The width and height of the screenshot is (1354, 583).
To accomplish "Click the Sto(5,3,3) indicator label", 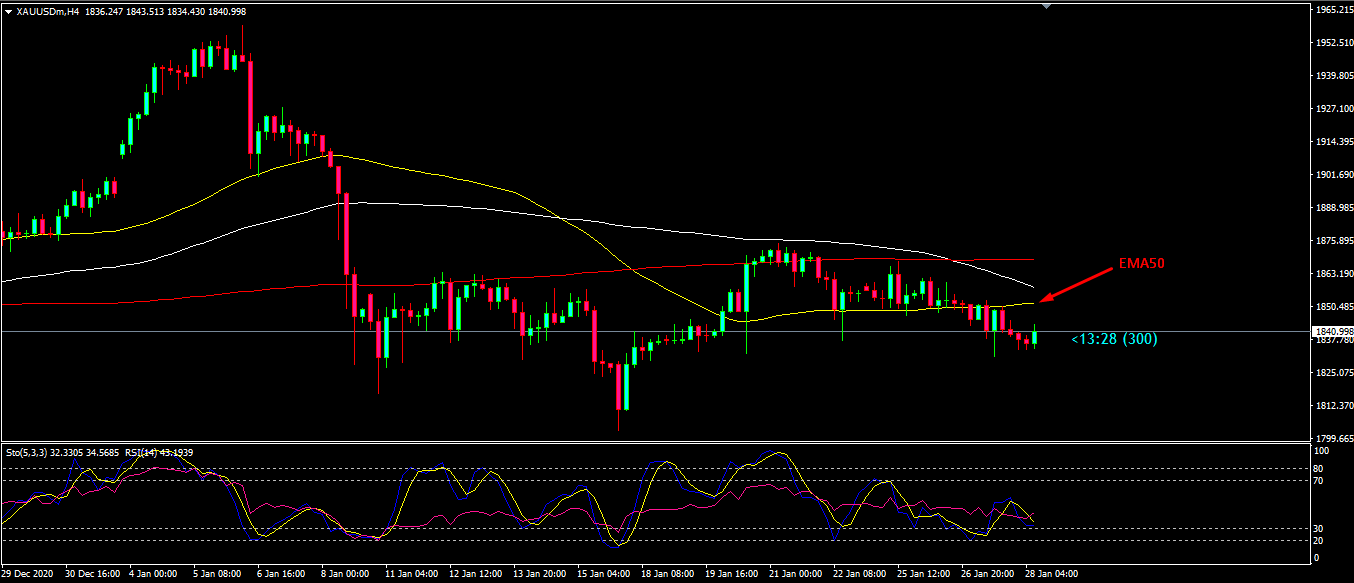I will pyautogui.click(x=31, y=453).
